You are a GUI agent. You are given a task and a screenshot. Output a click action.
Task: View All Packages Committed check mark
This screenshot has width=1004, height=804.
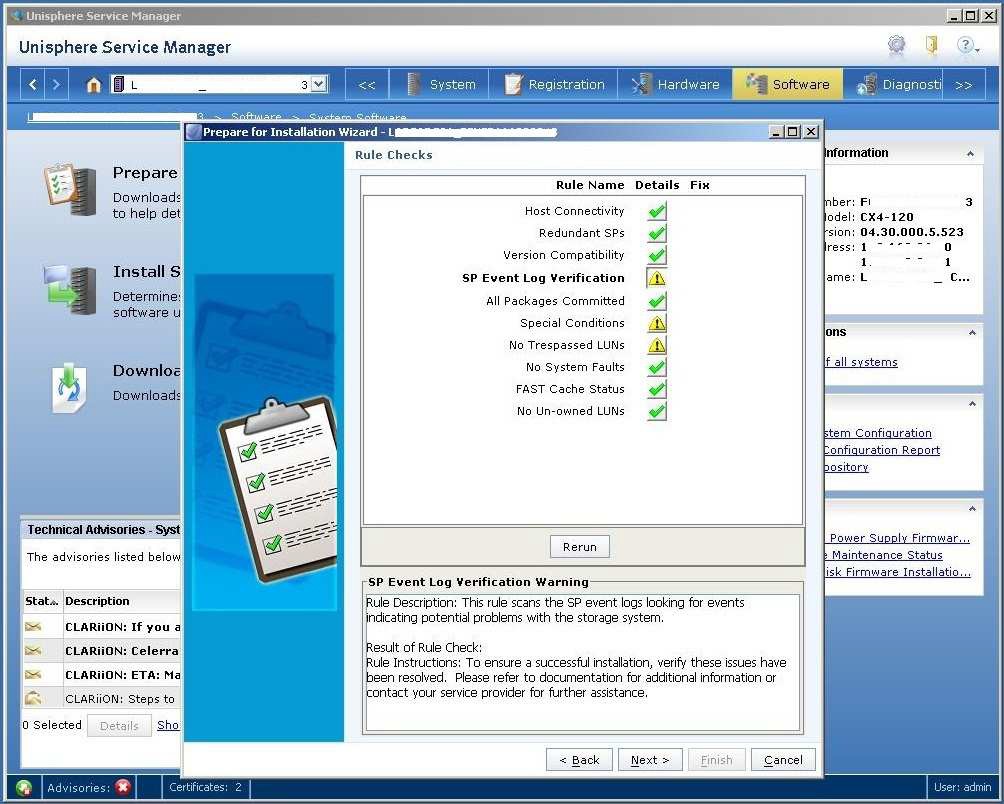pyautogui.click(x=656, y=301)
